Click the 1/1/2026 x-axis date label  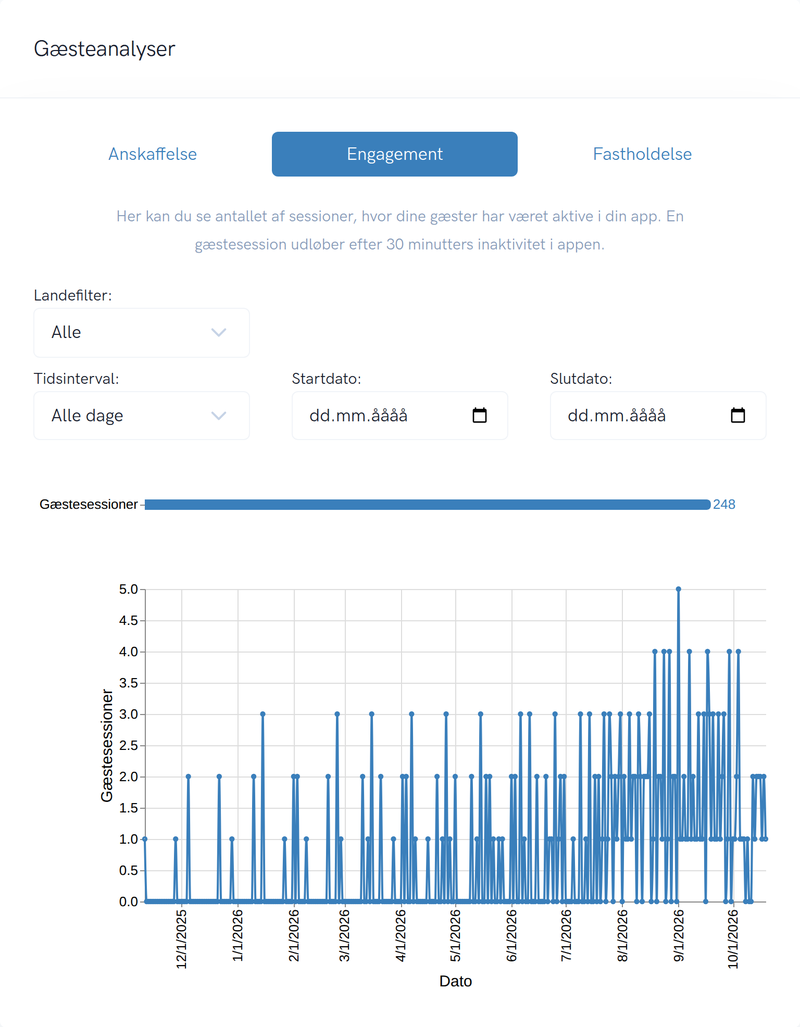[238, 935]
